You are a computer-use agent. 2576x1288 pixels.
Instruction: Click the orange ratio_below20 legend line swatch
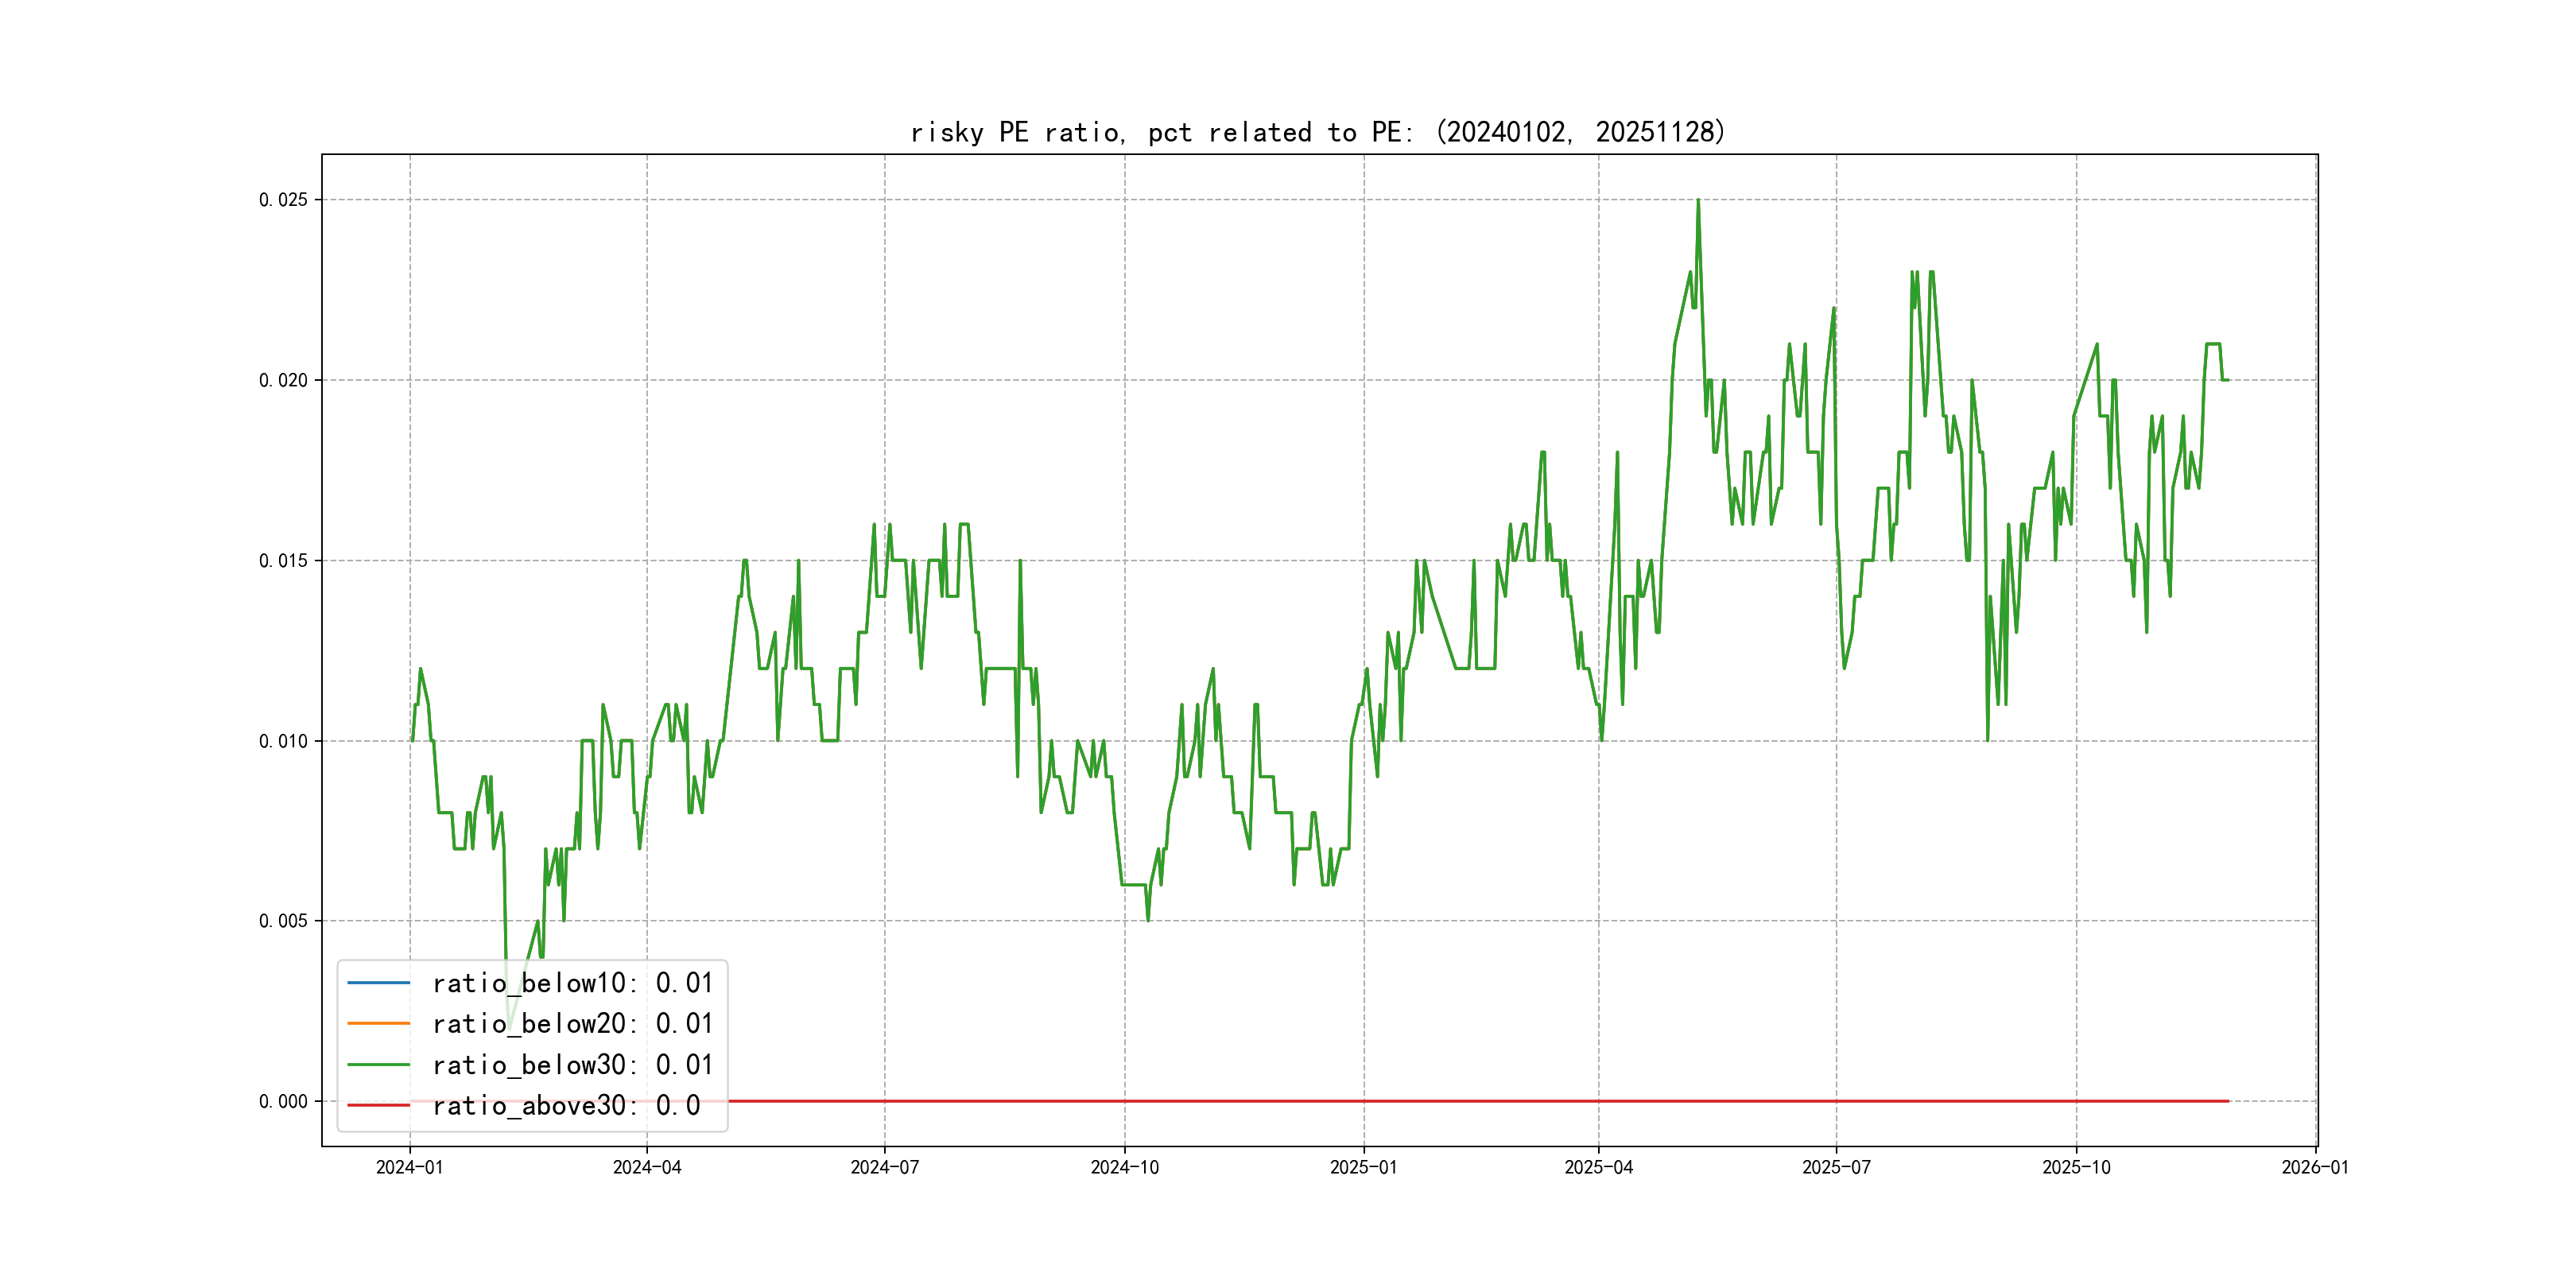click(378, 1024)
